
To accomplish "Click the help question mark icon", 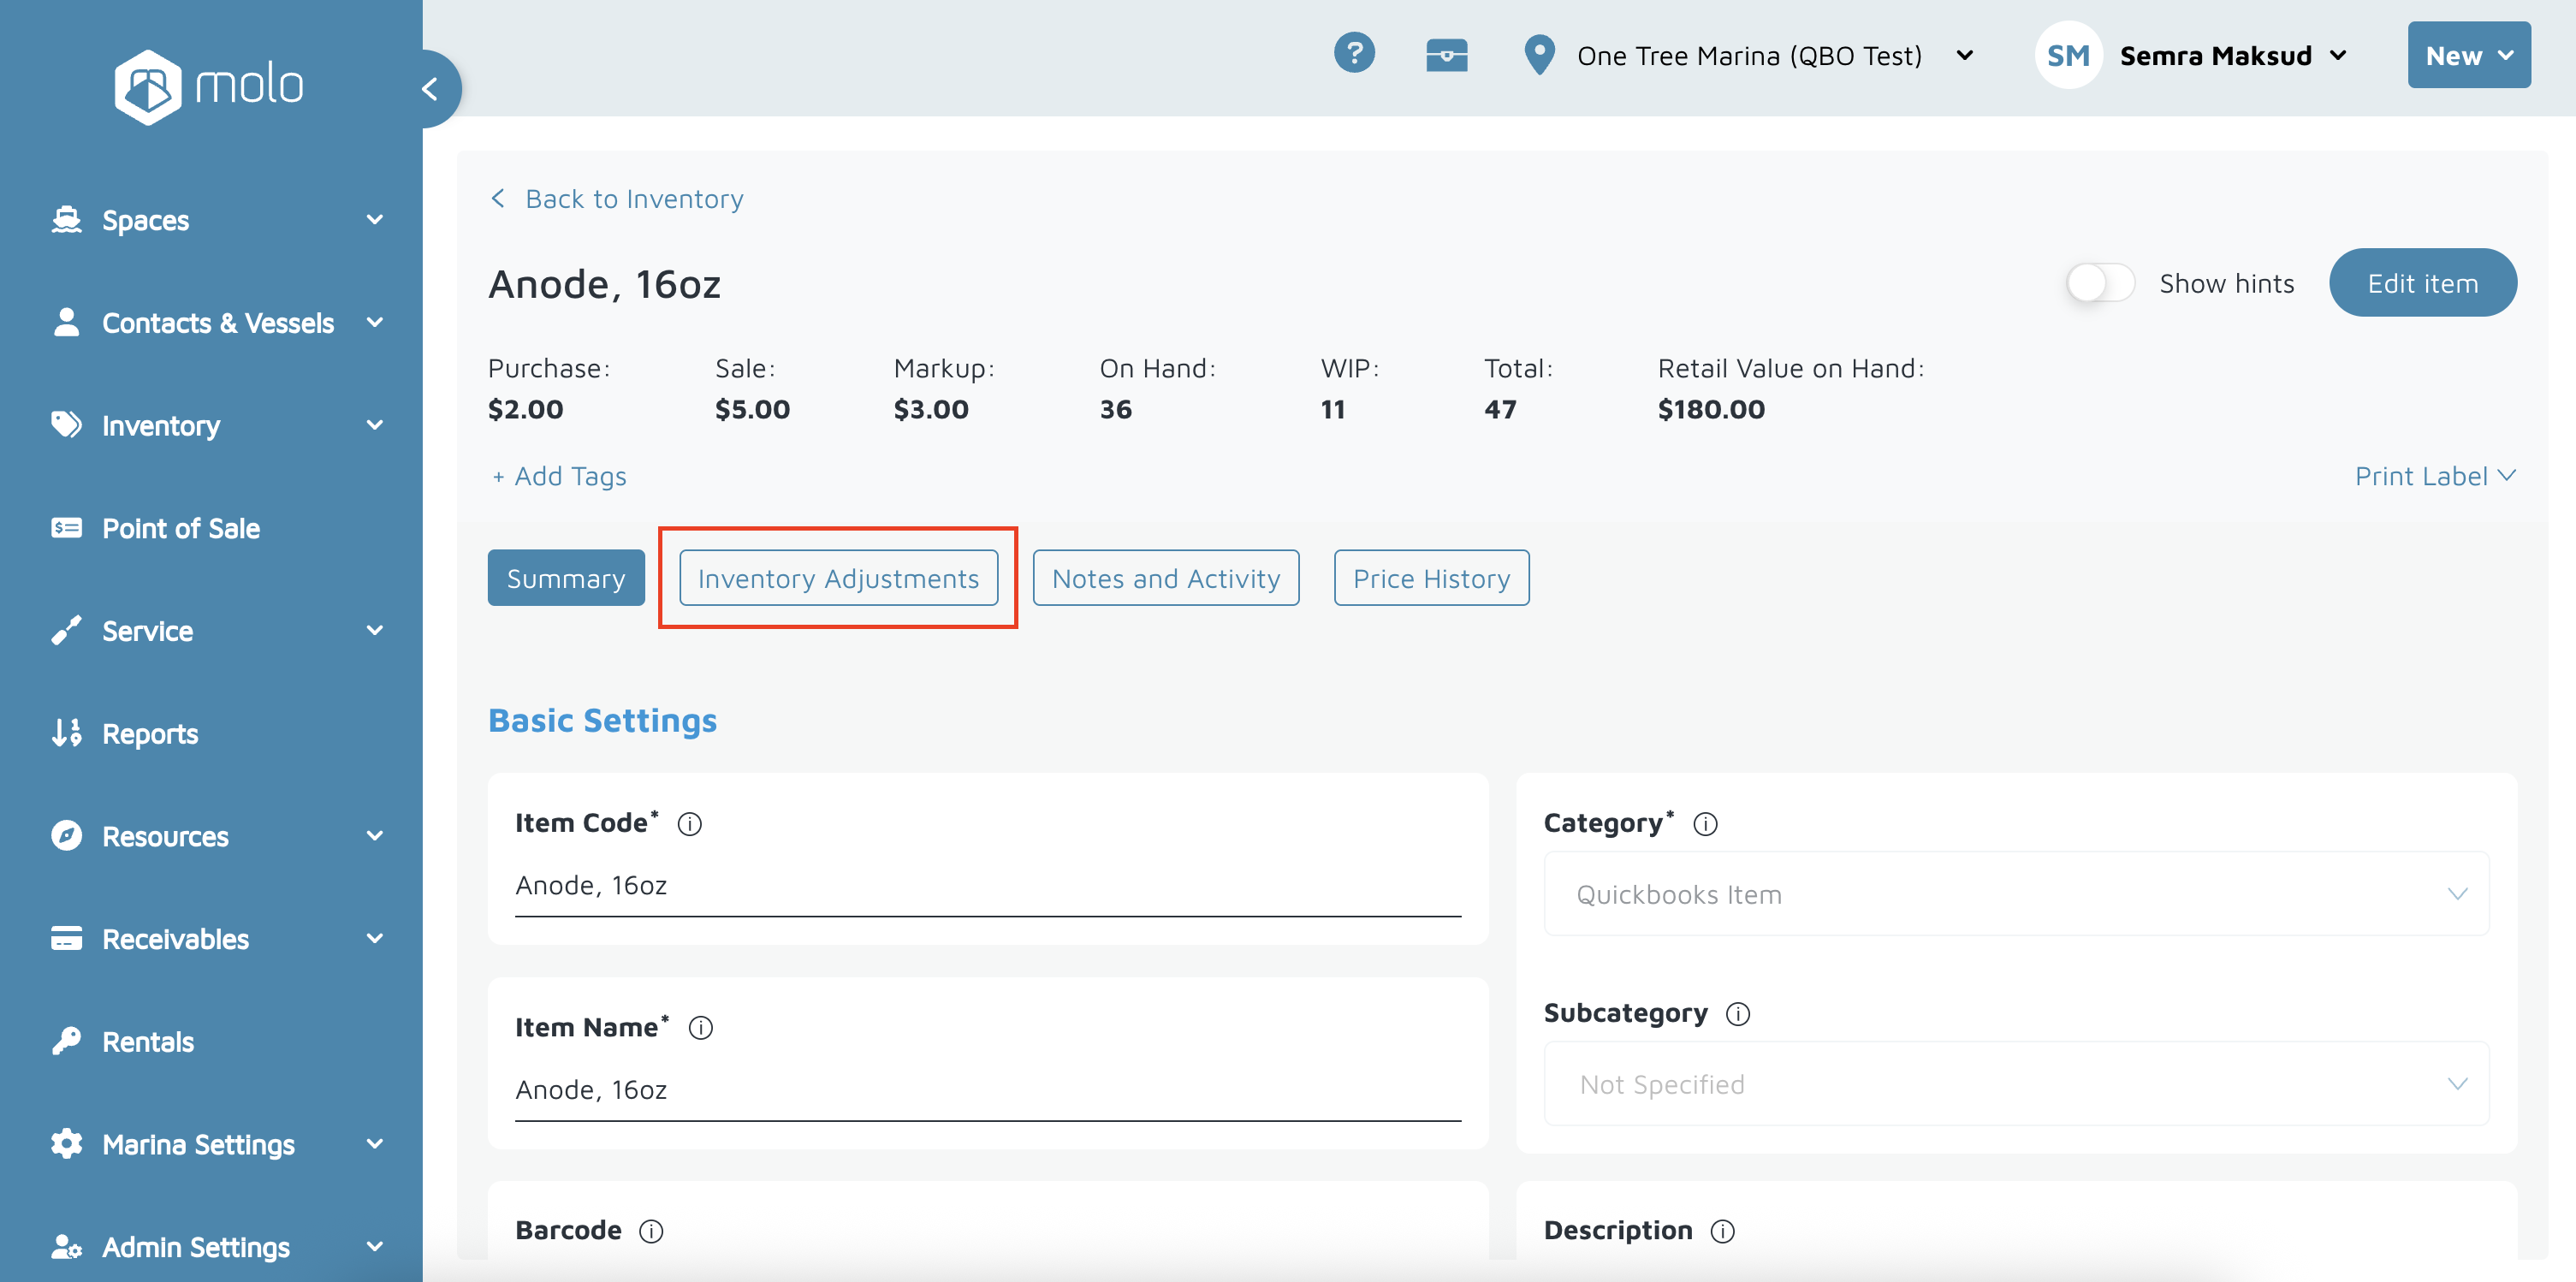I will [1354, 53].
